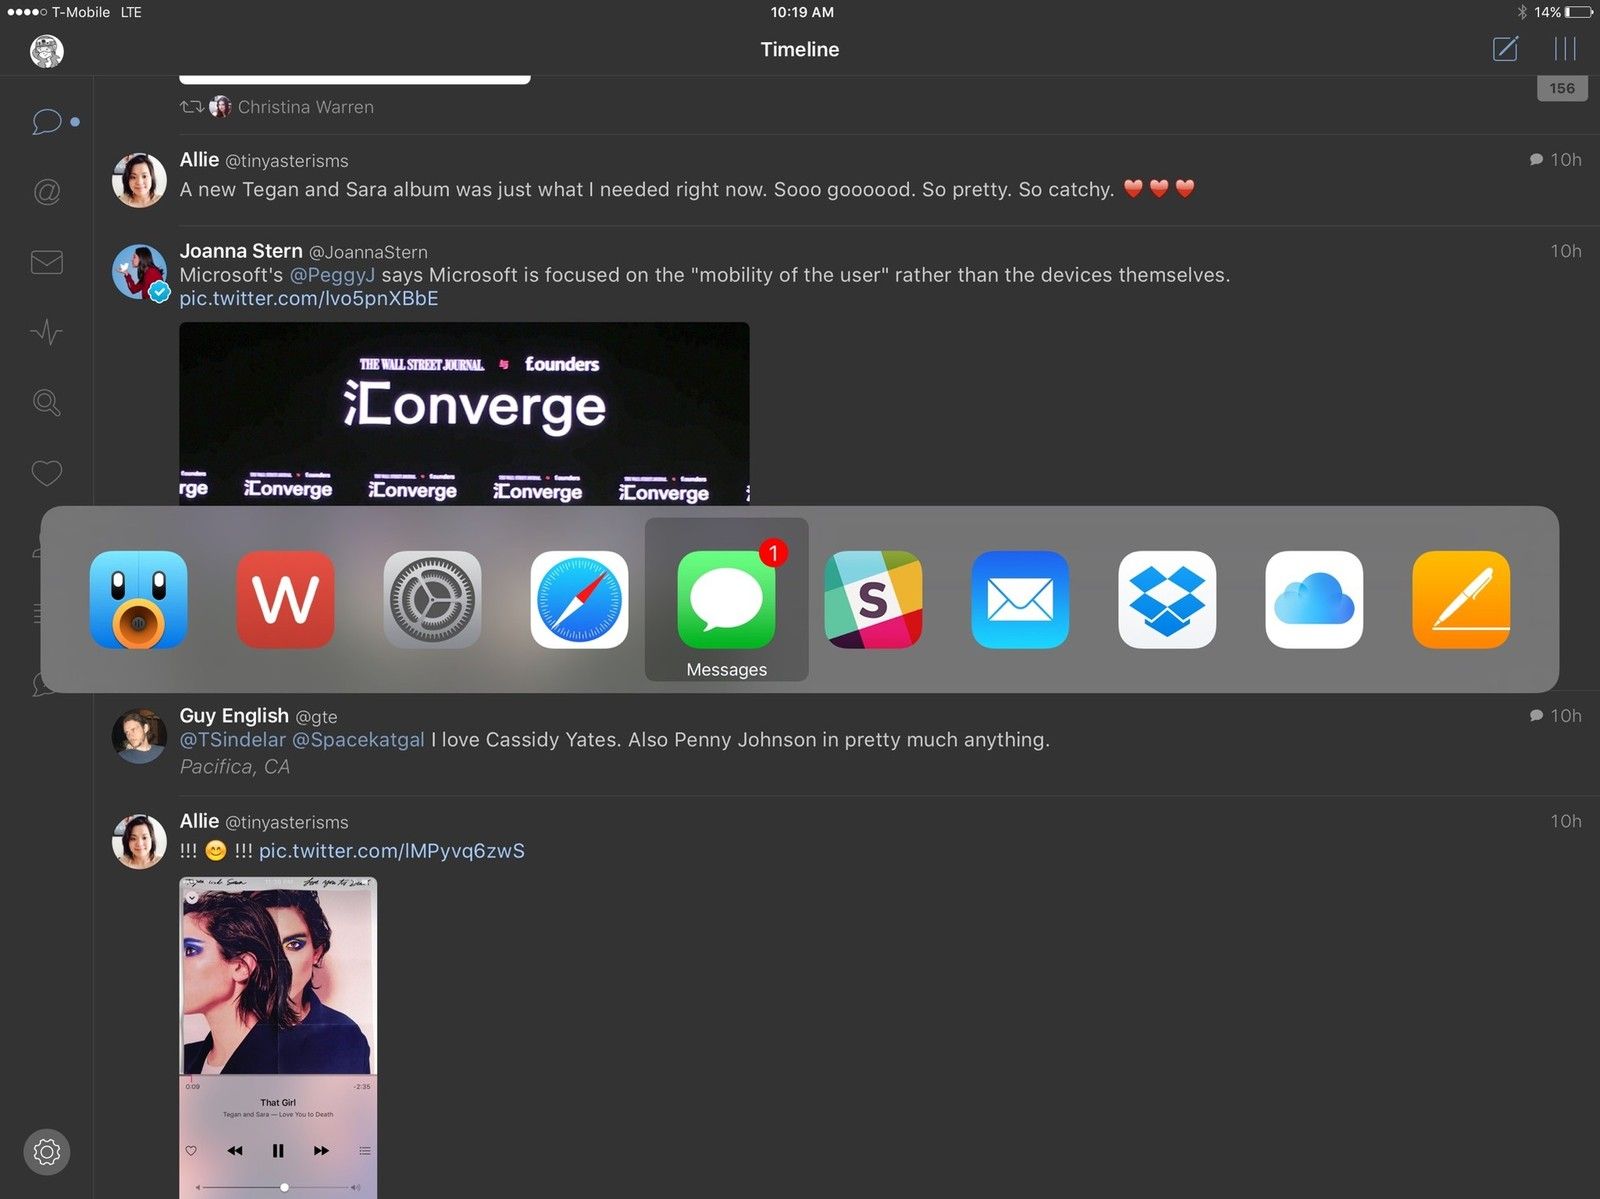Open the iCloud Drive app
This screenshot has width=1600, height=1199.
(x=1314, y=599)
